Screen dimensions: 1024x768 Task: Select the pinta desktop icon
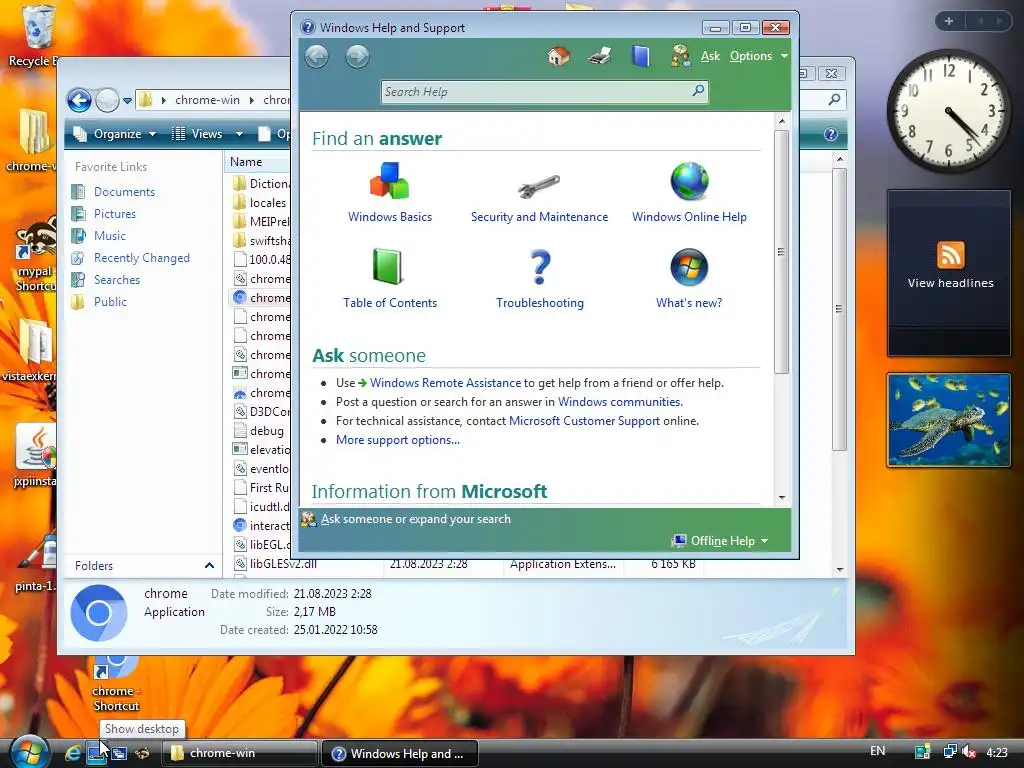click(36, 563)
